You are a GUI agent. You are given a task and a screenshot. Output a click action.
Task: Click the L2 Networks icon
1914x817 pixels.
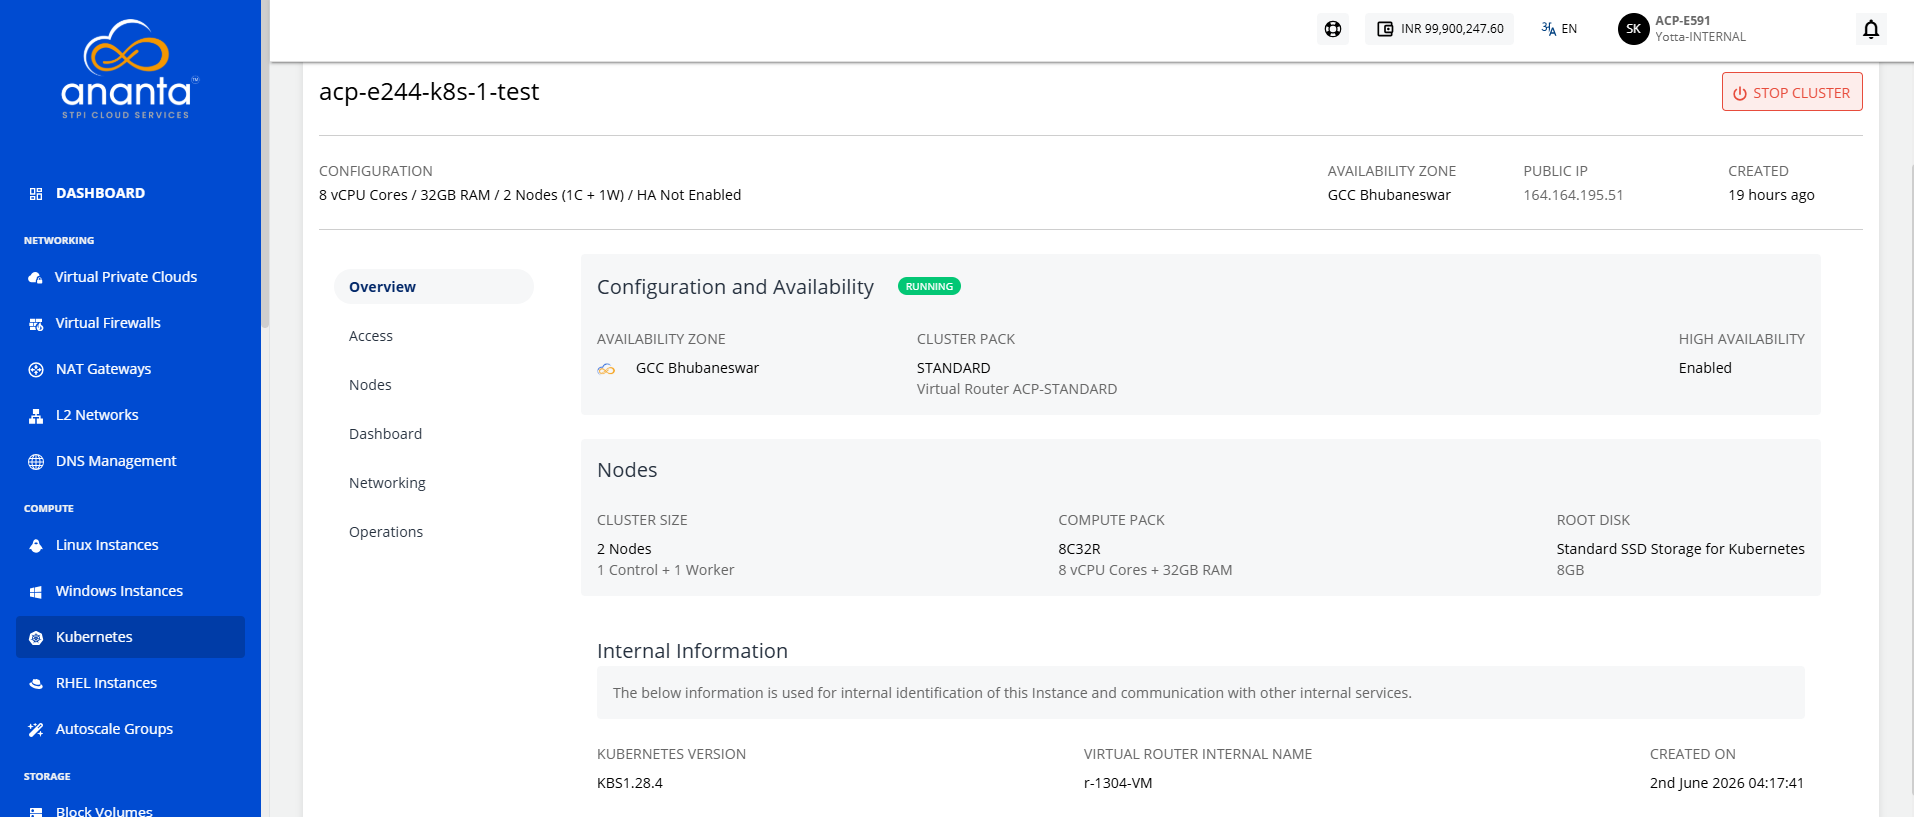click(x=36, y=416)
